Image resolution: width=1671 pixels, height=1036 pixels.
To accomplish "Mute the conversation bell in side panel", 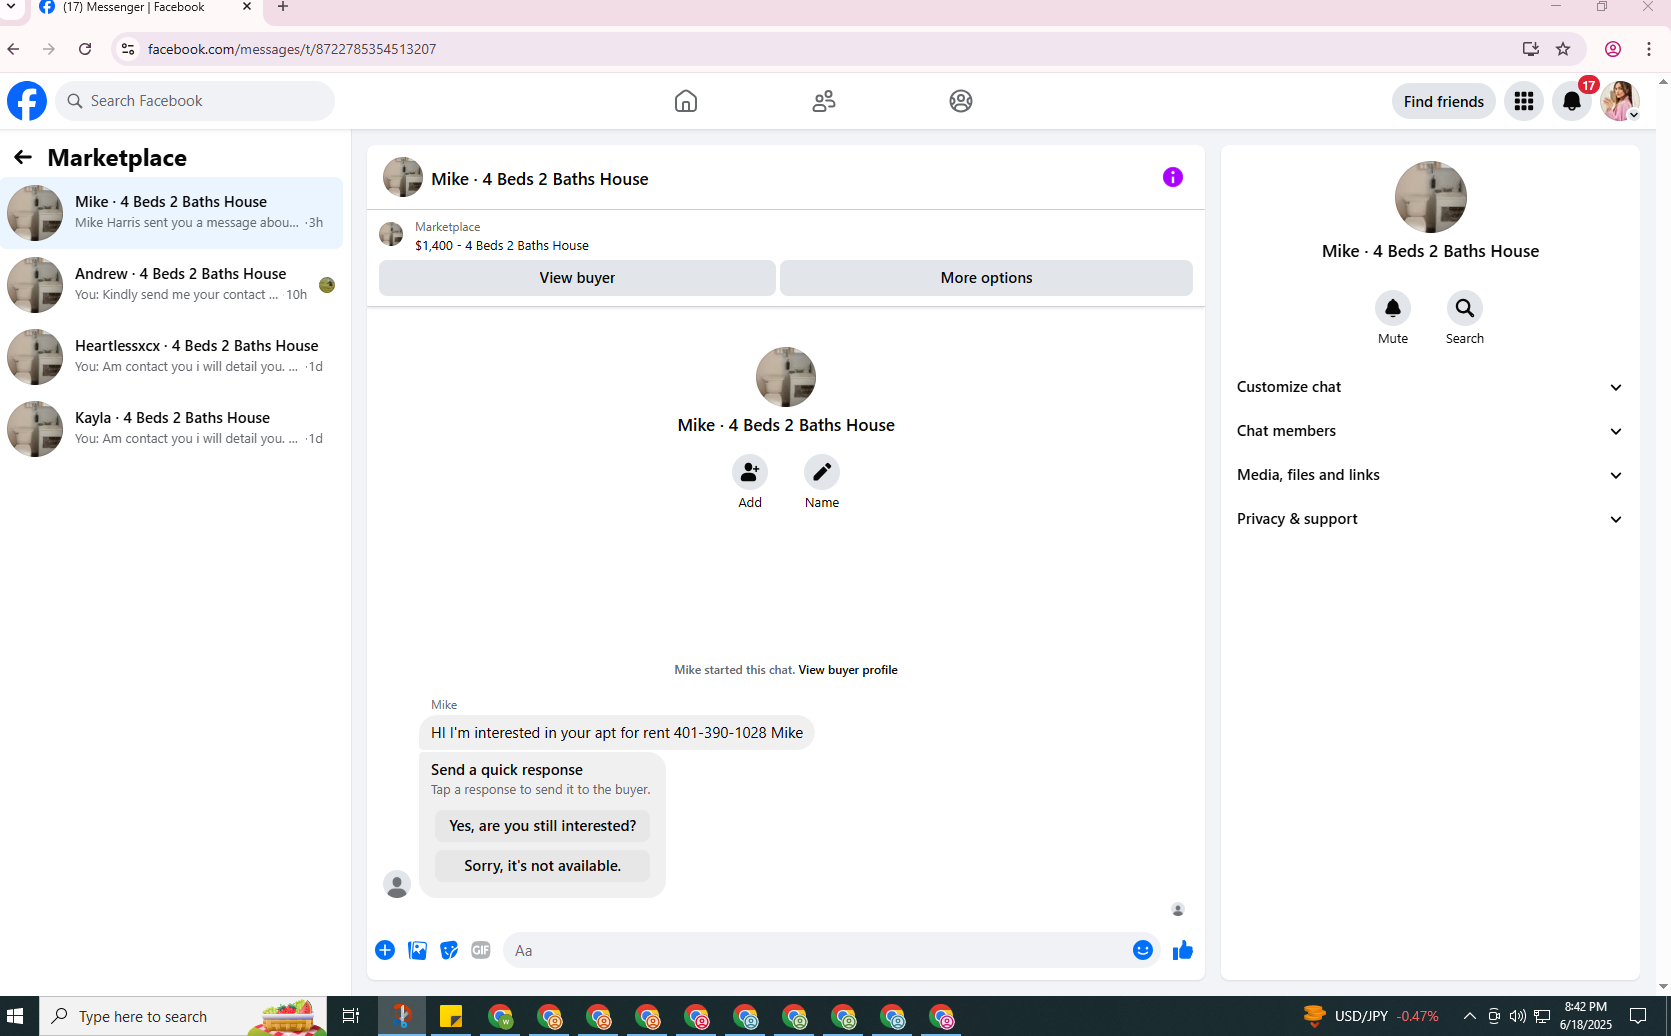I will point(1393,308).
